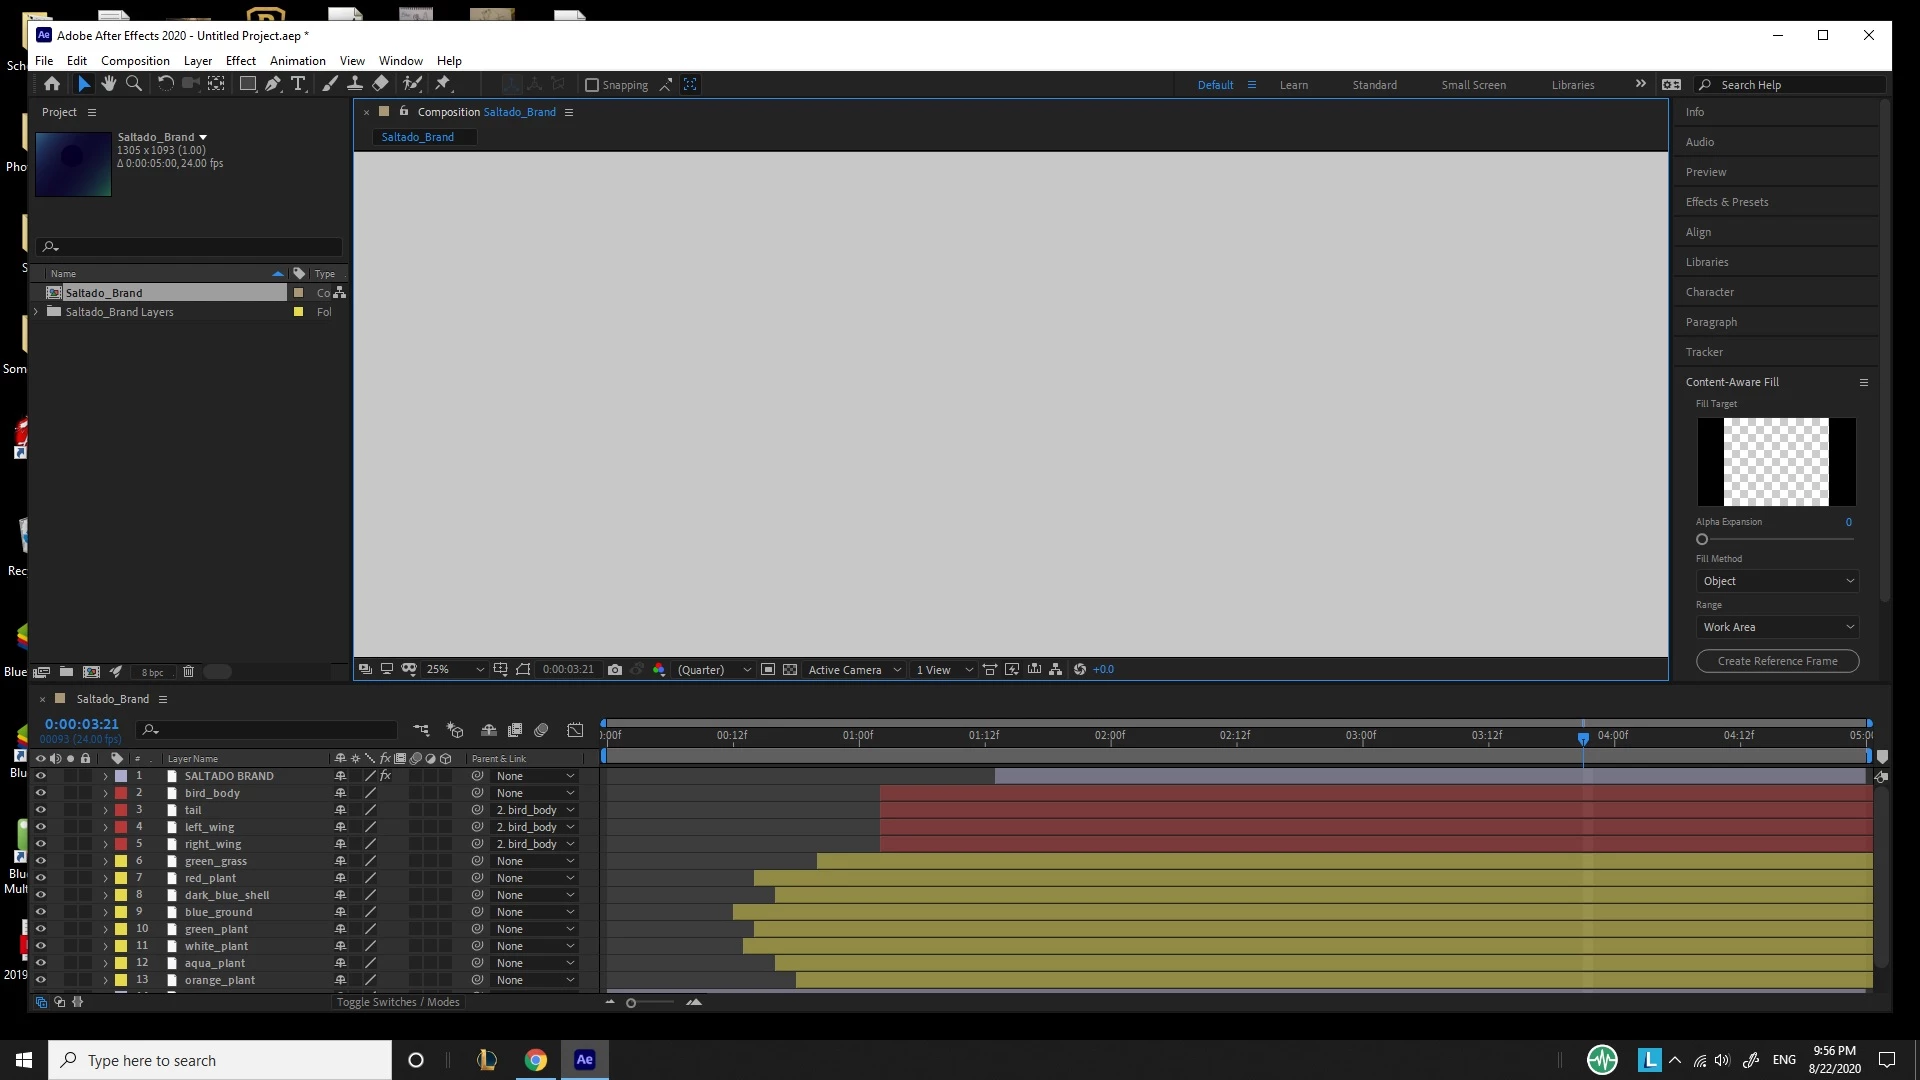This screenshot has height=1080, width=1920.
Task: Open the Quarter resolution dropdown
Action: [714, 670]
